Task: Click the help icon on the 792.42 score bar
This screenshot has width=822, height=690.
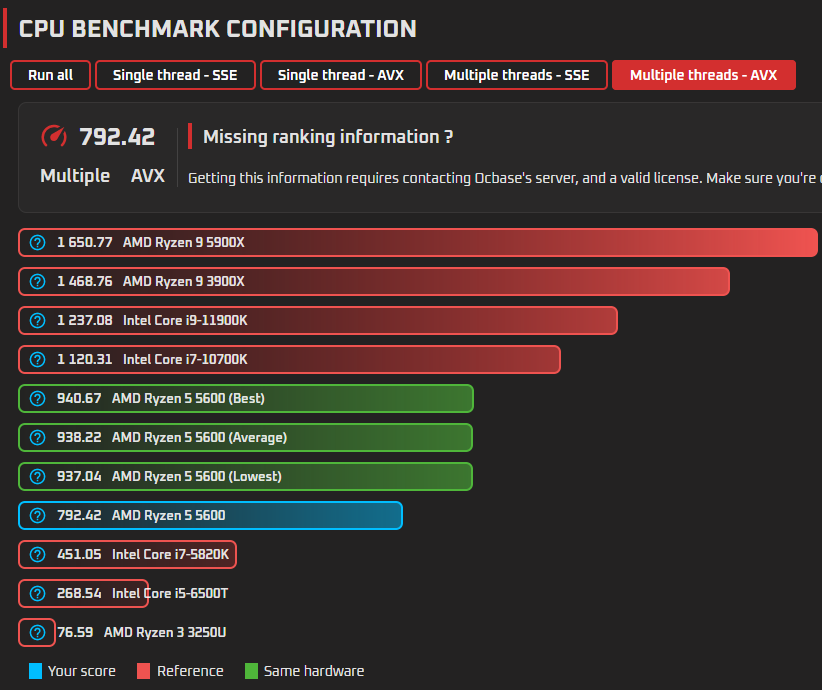Action: click(x=37, y=515)
